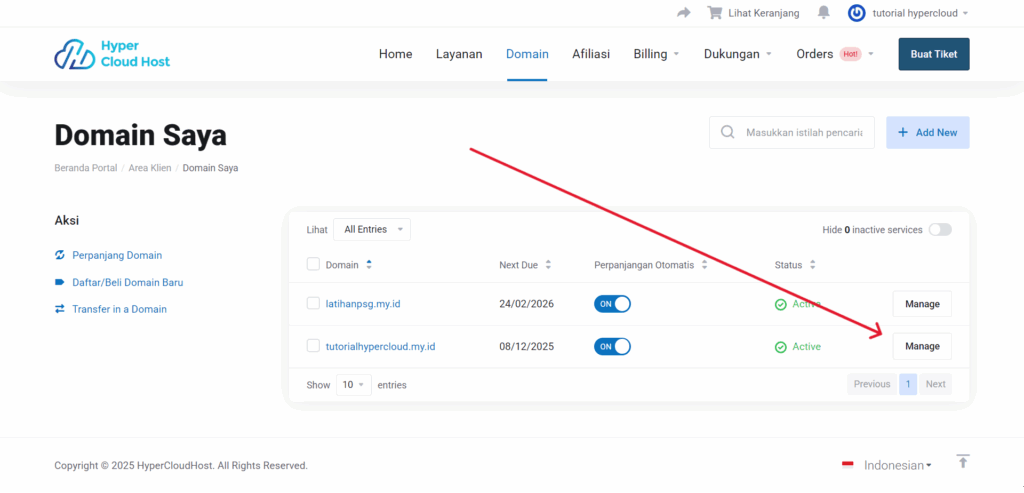The width and height of the screenshot is (1024, 493).
Task: Open the tutorialhypercloud.my.id domain link
Action: click(381, 347)
